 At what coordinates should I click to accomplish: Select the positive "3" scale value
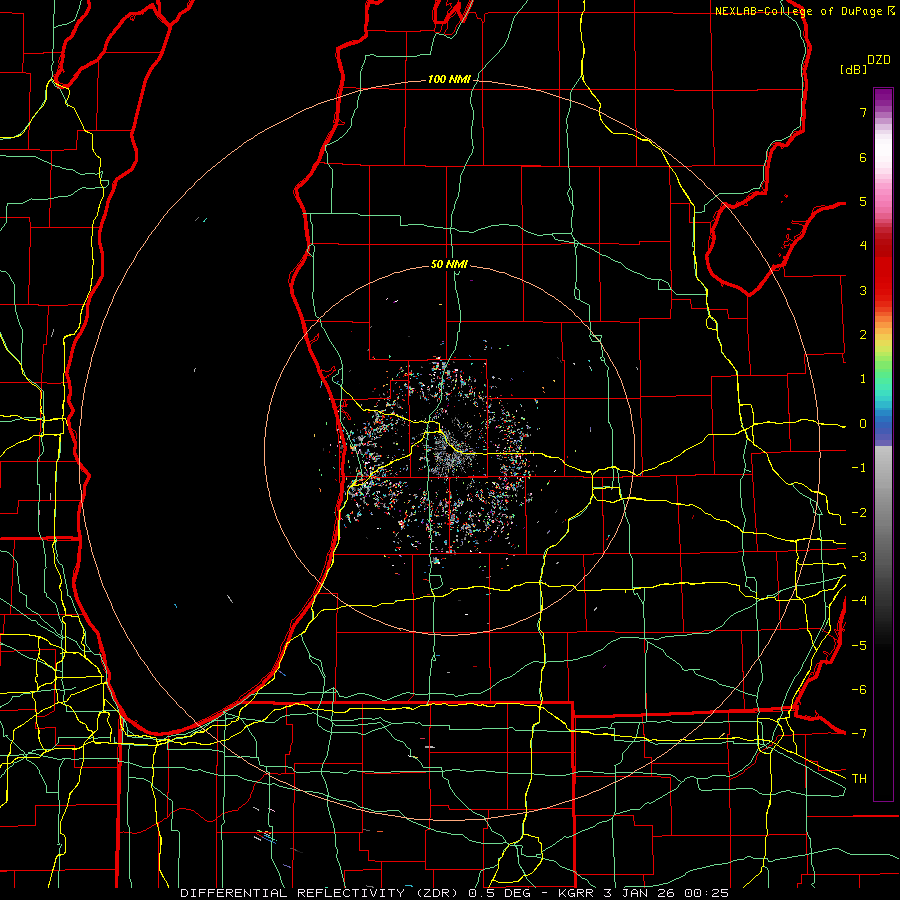pyautogui.click(x=863, y=290)
